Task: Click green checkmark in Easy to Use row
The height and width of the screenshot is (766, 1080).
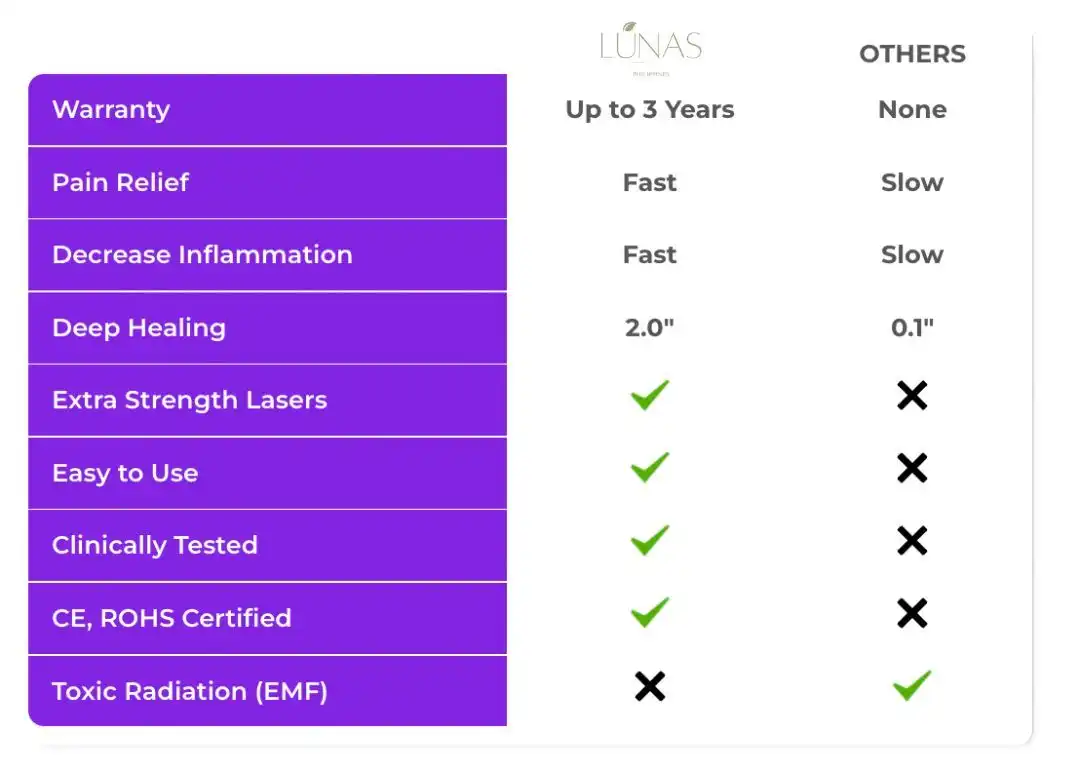Action: [x=650, y=468]
